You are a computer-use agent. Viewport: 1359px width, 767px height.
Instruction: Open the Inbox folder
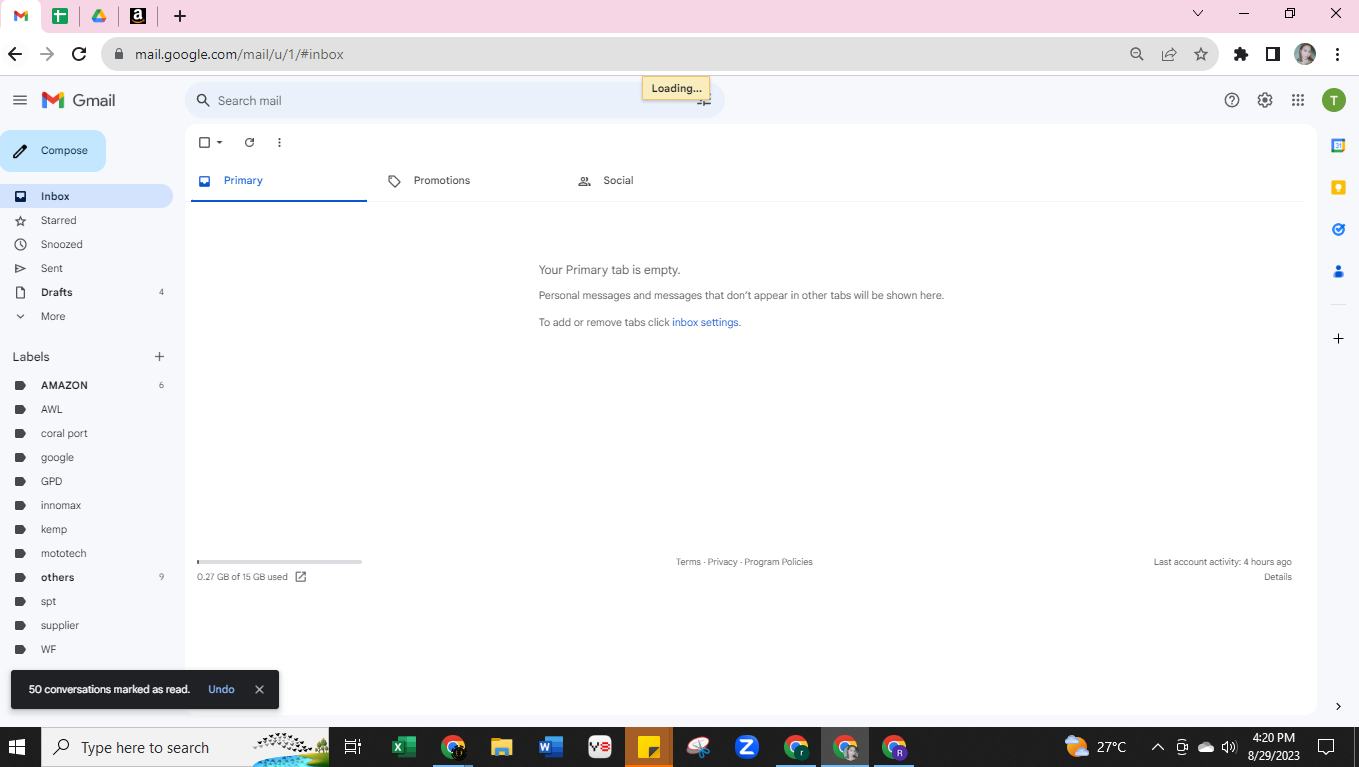click(x=86, y=196)
